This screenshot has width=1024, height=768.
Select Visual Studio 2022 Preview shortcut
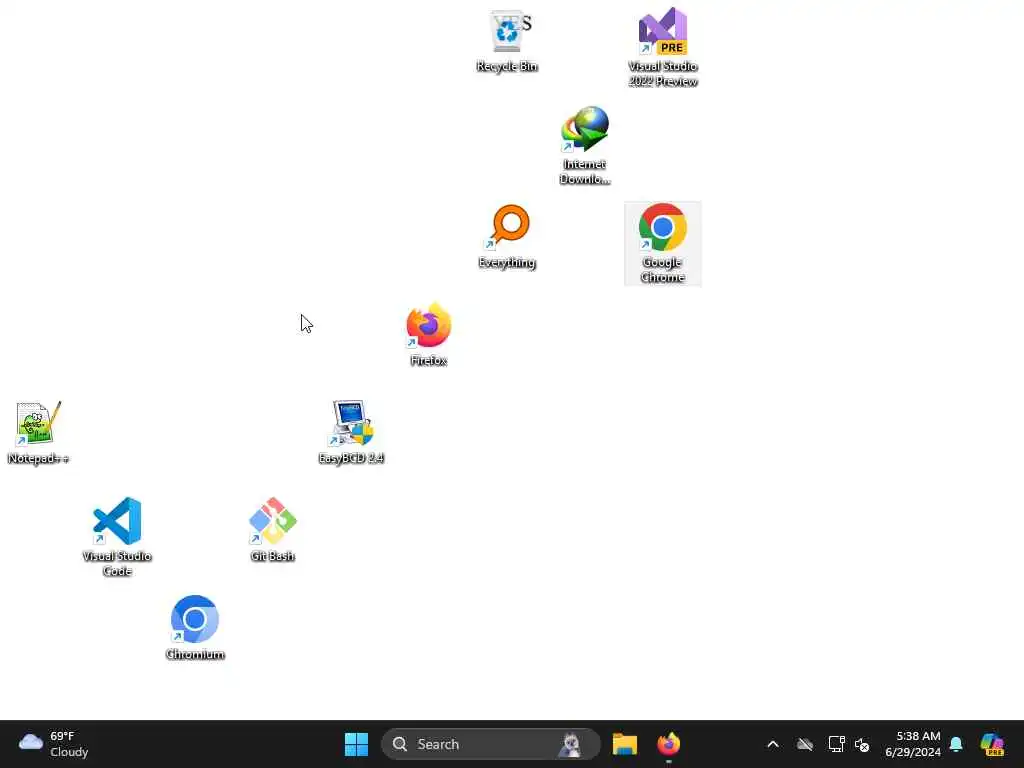(x=663, y=47)
